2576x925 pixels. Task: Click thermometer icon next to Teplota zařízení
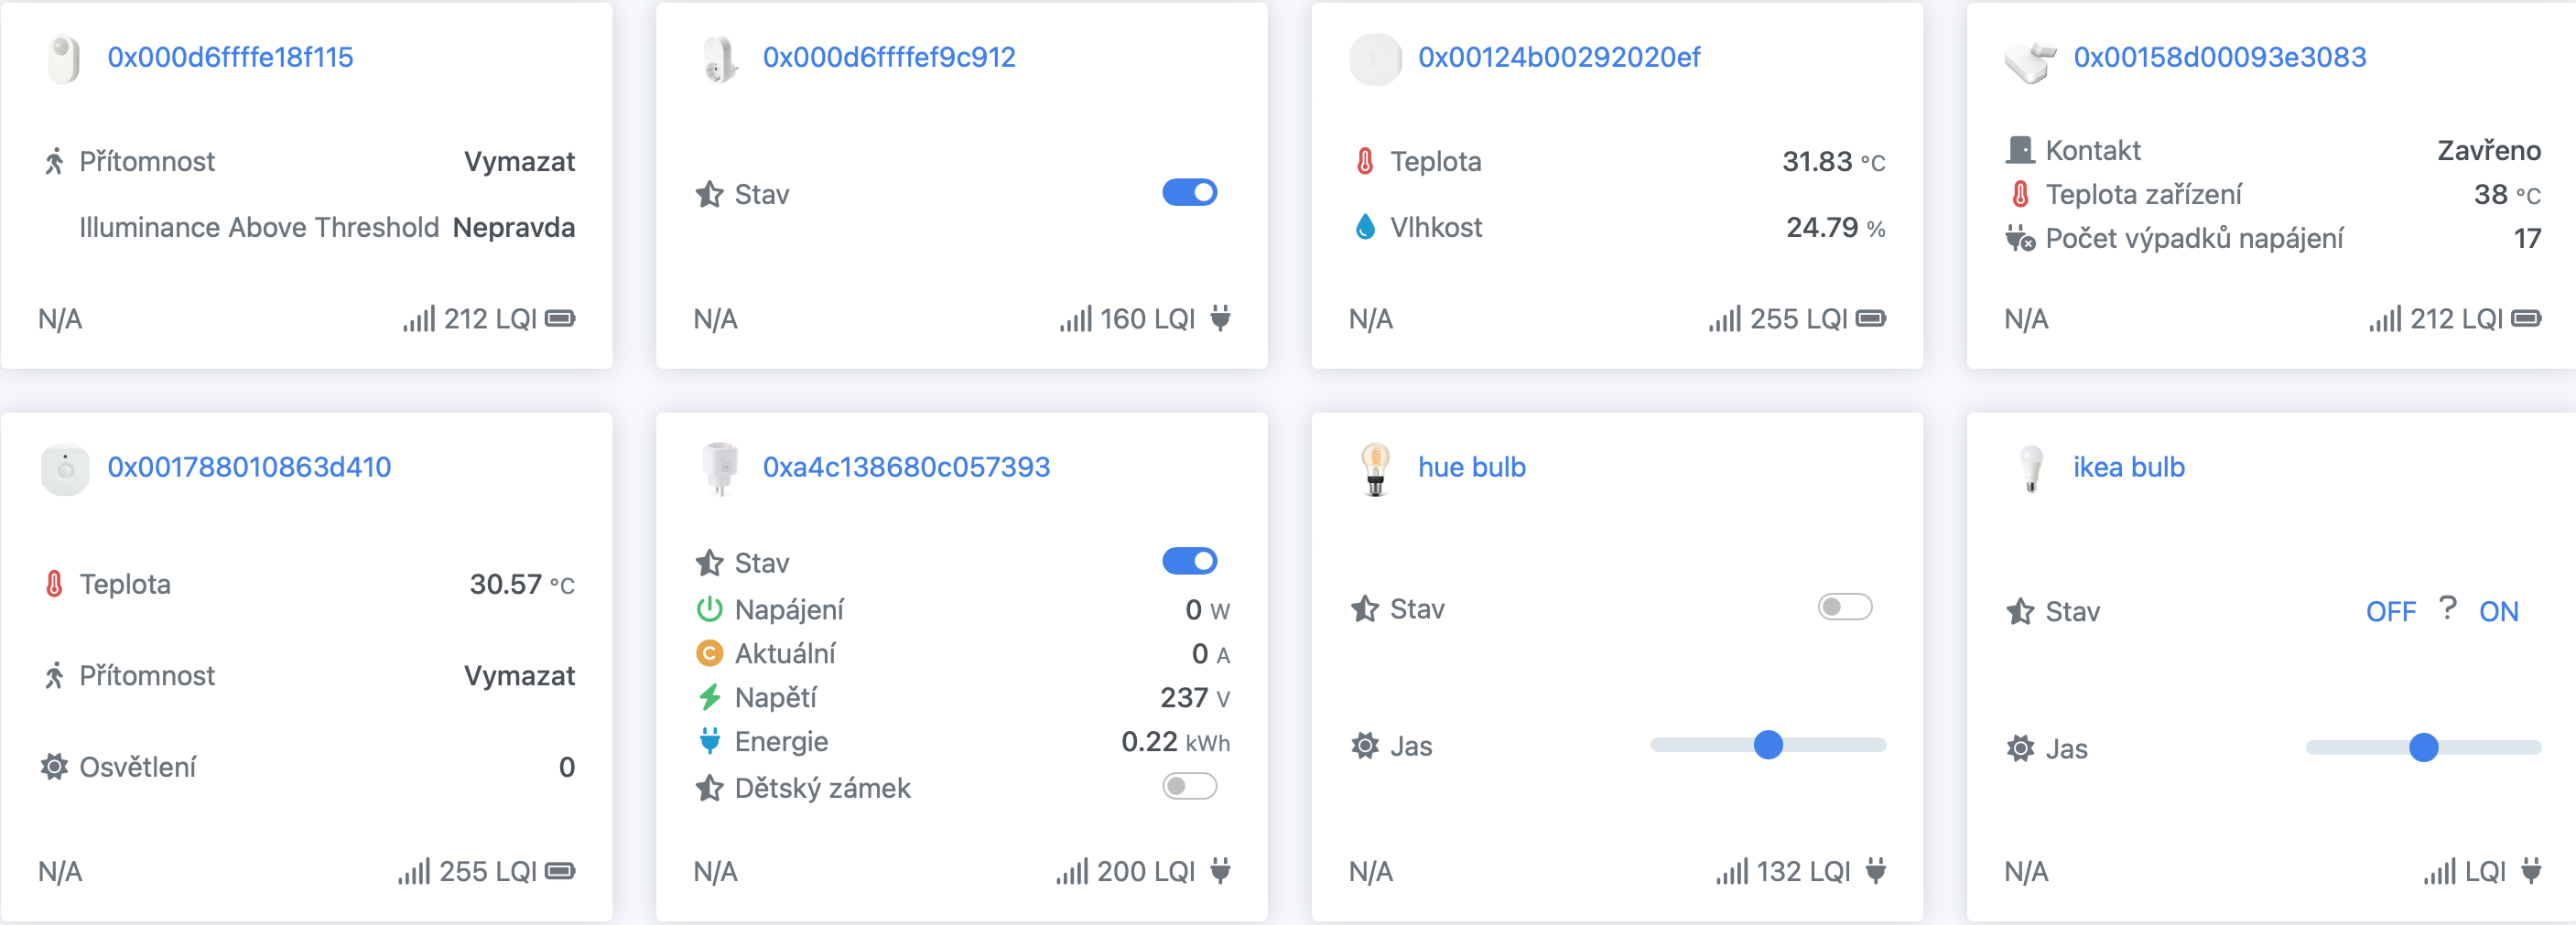pos(2020,194)
